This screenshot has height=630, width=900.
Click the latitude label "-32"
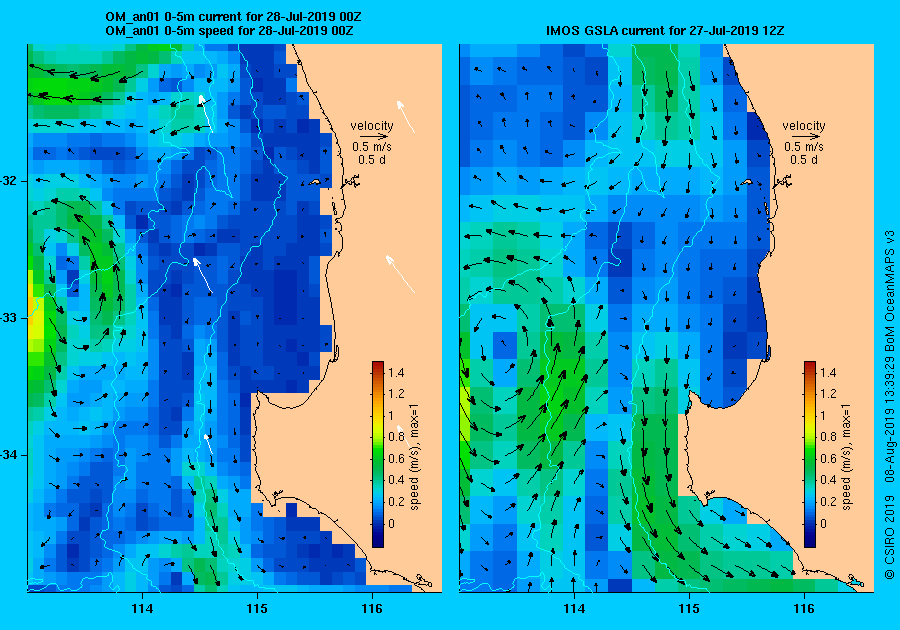[10, 181]
